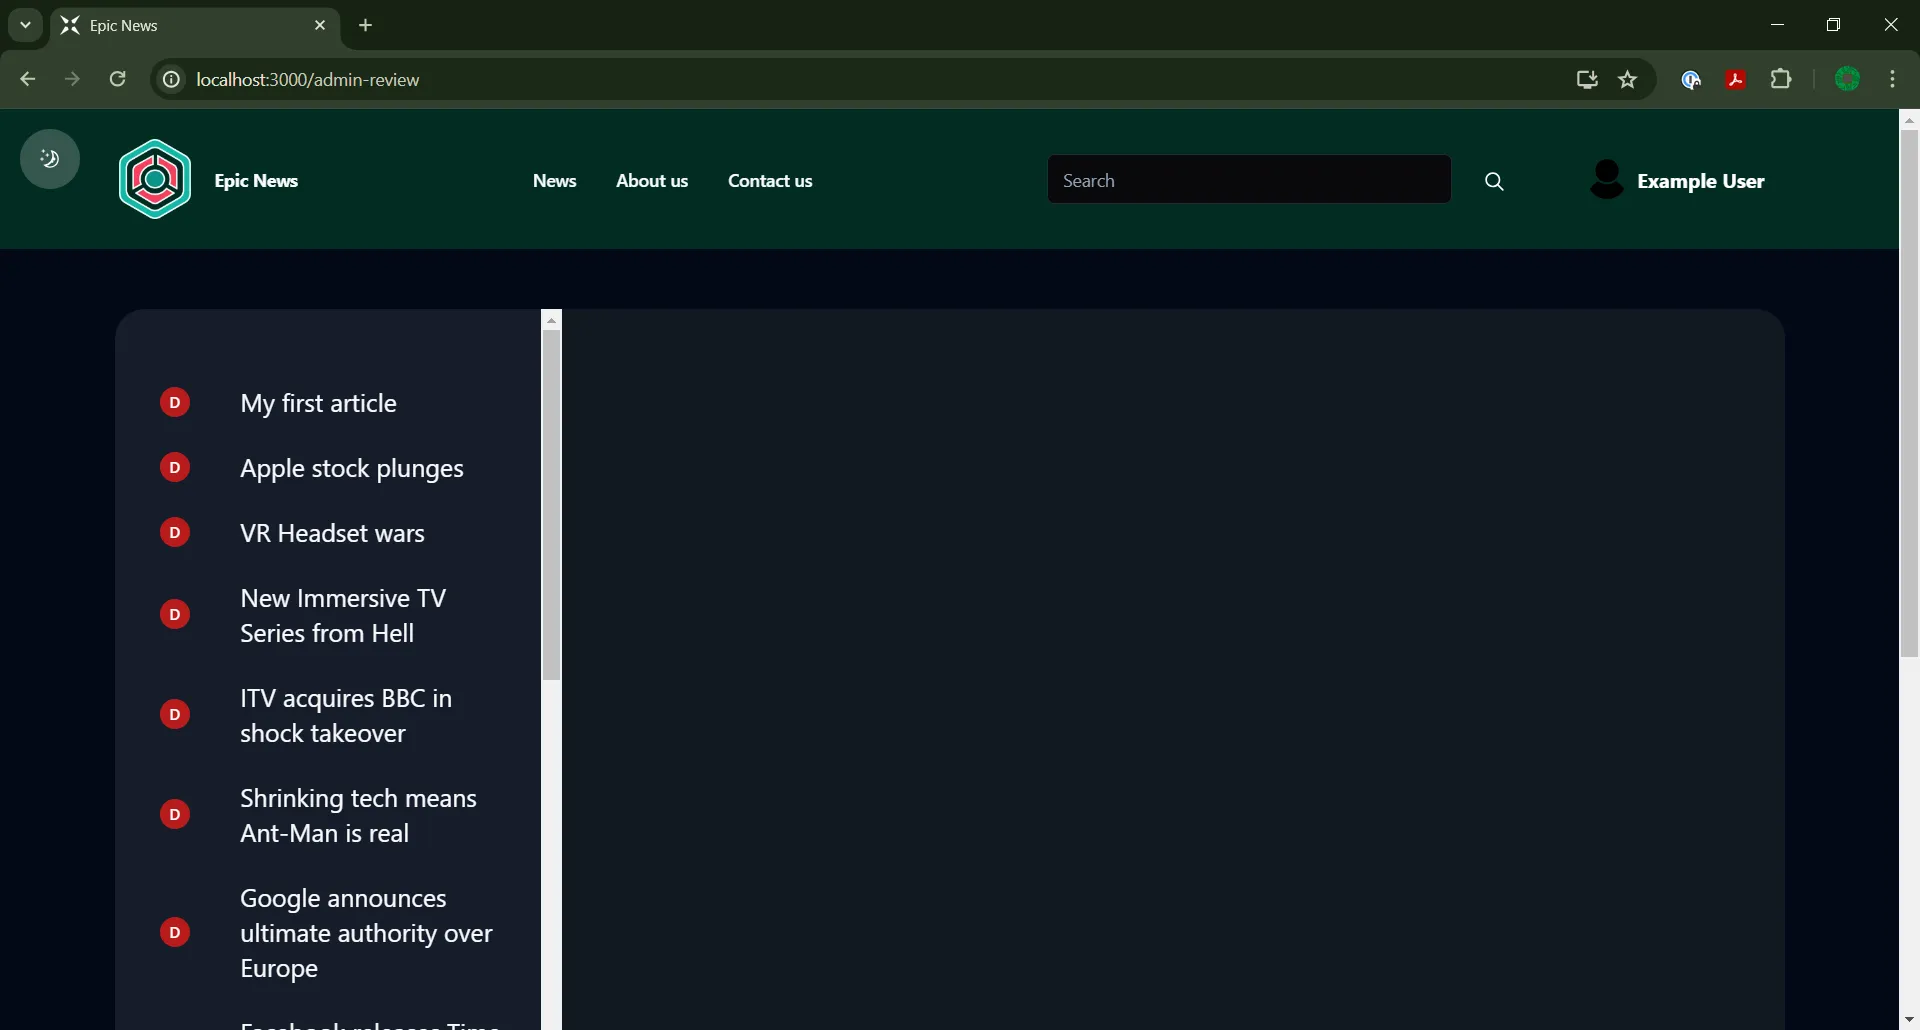This screenshot has height=1030, width=1920.
Task: Focus the Search input field
Action: tap(1249, 180)
